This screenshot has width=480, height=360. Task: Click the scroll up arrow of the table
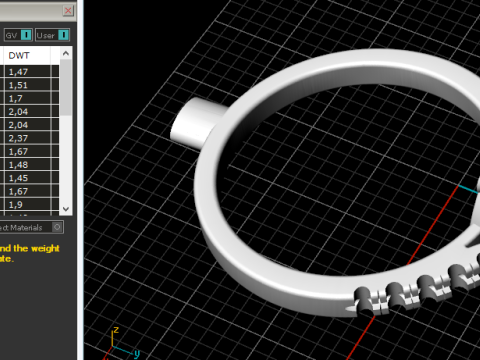coord(66,53)
